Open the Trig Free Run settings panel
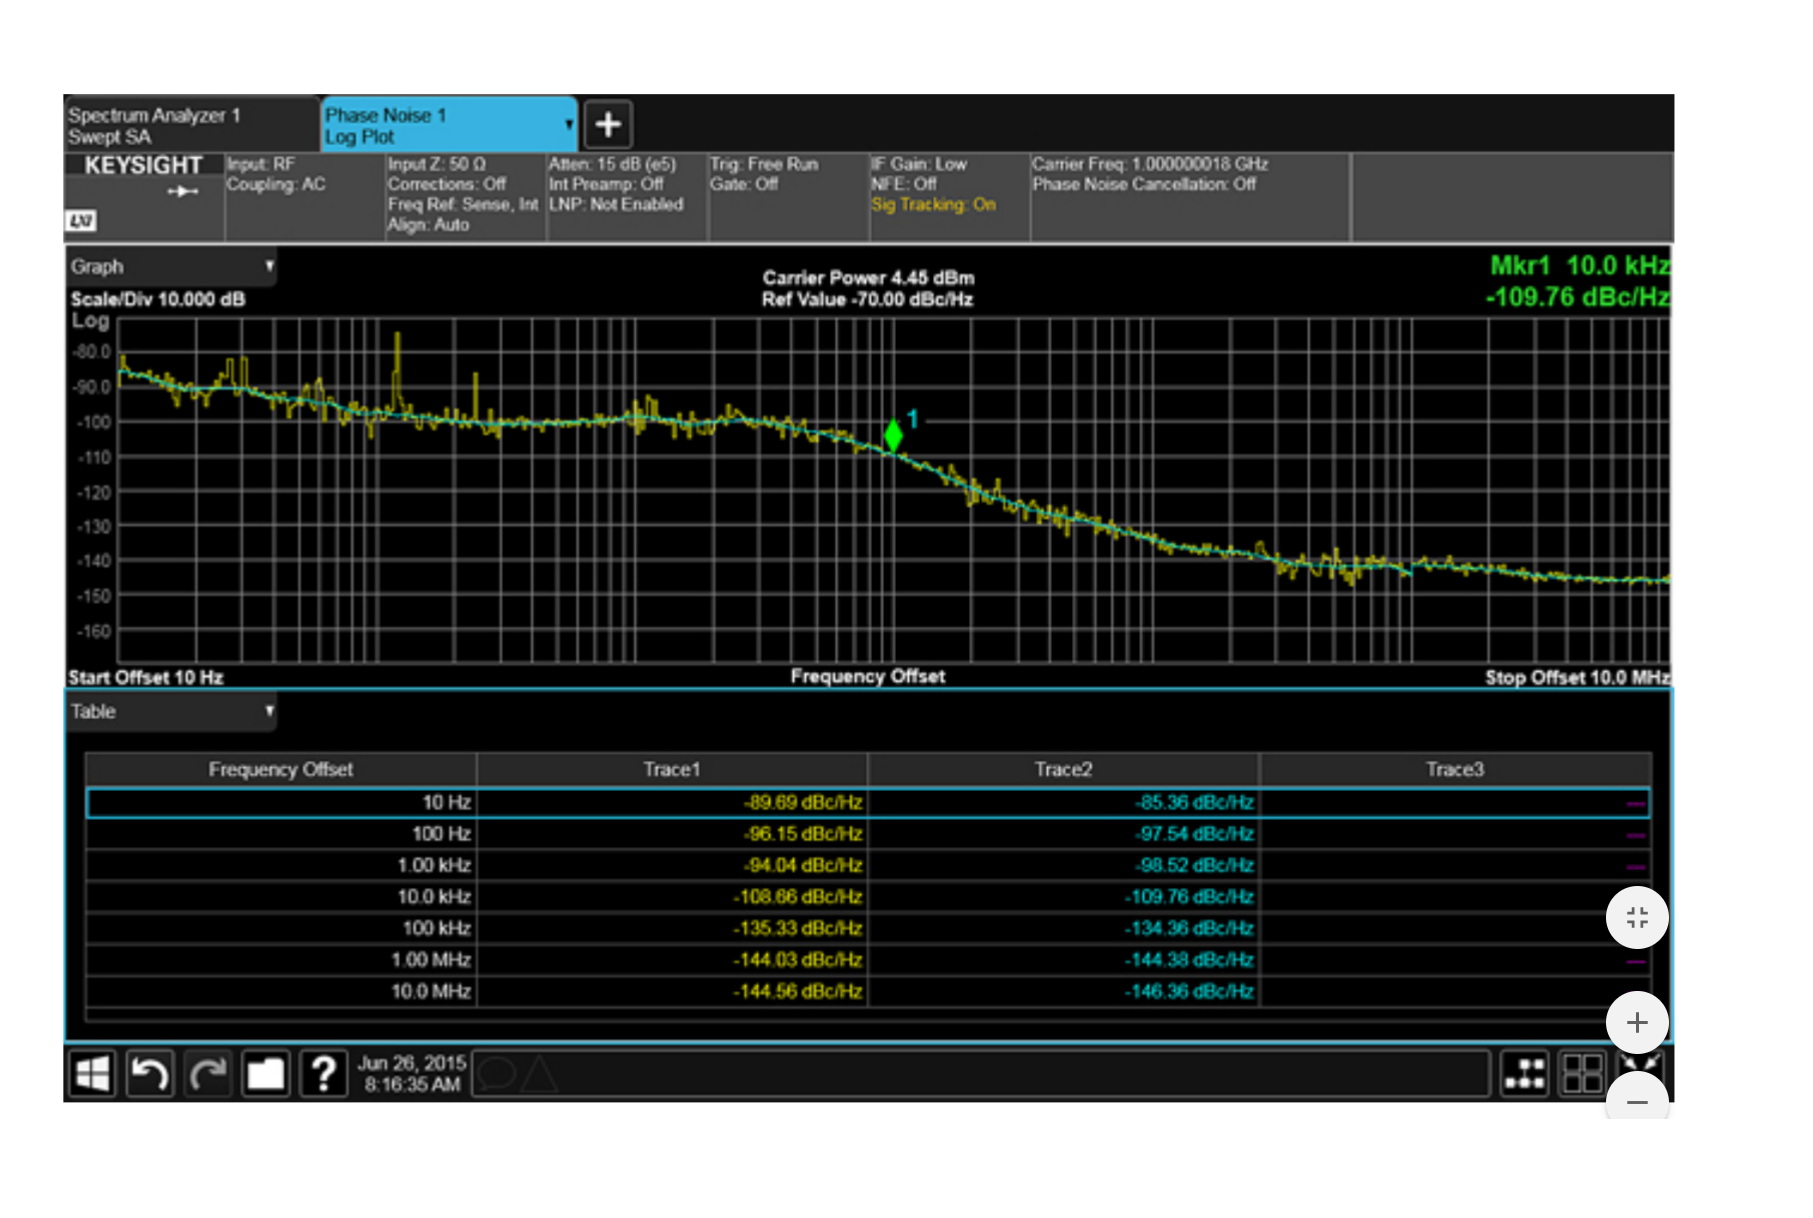The width and height of the screenshot is (1813, 1218). coord(788,196)
